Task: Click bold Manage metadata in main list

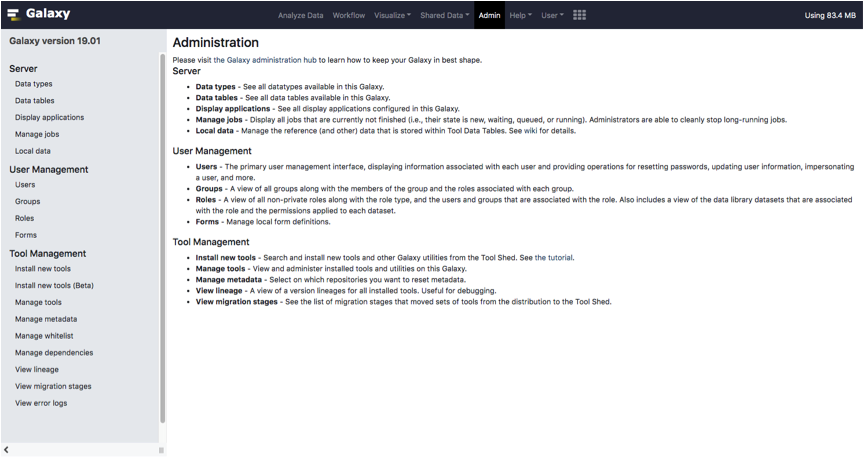Action: (x=229, y=279)
